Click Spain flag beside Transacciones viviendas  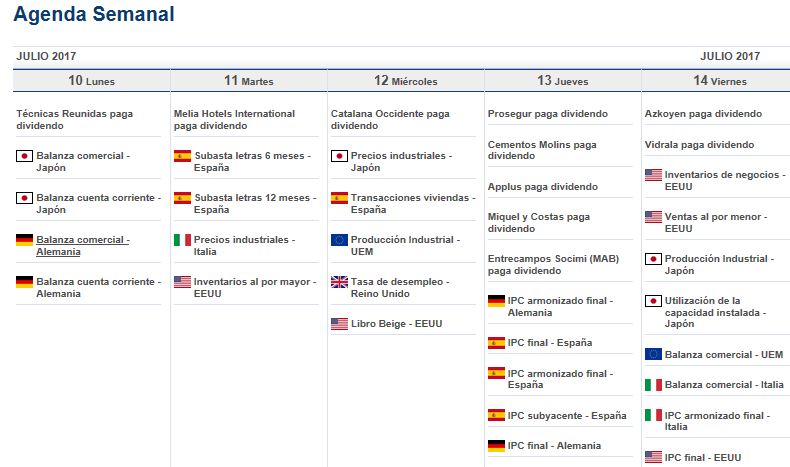click(x=340, y=198)
